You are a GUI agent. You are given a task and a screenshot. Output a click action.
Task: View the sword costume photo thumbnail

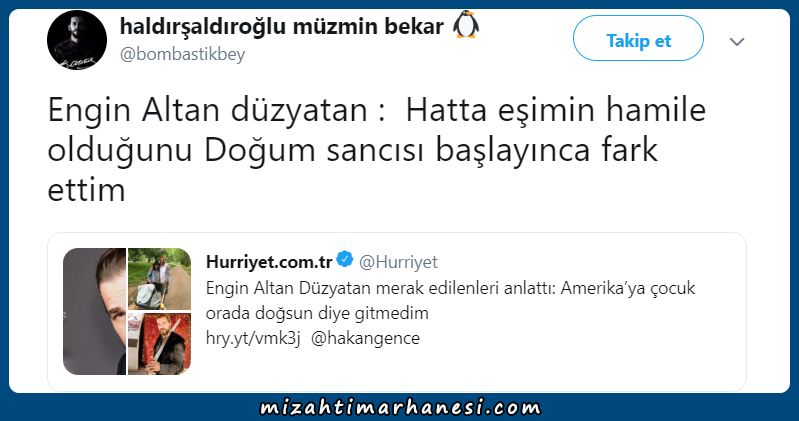159,344
